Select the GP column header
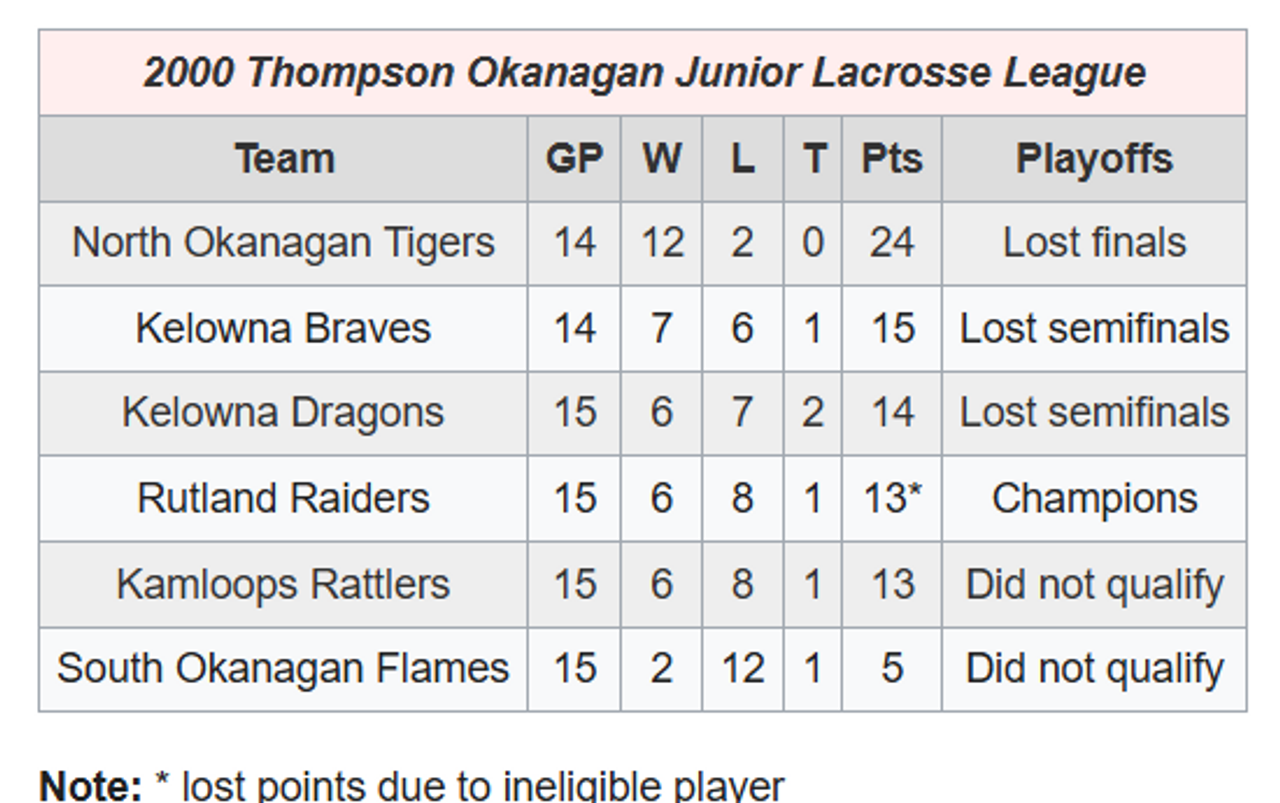This screenshot has width=1280, height=803. pos(574,159)
